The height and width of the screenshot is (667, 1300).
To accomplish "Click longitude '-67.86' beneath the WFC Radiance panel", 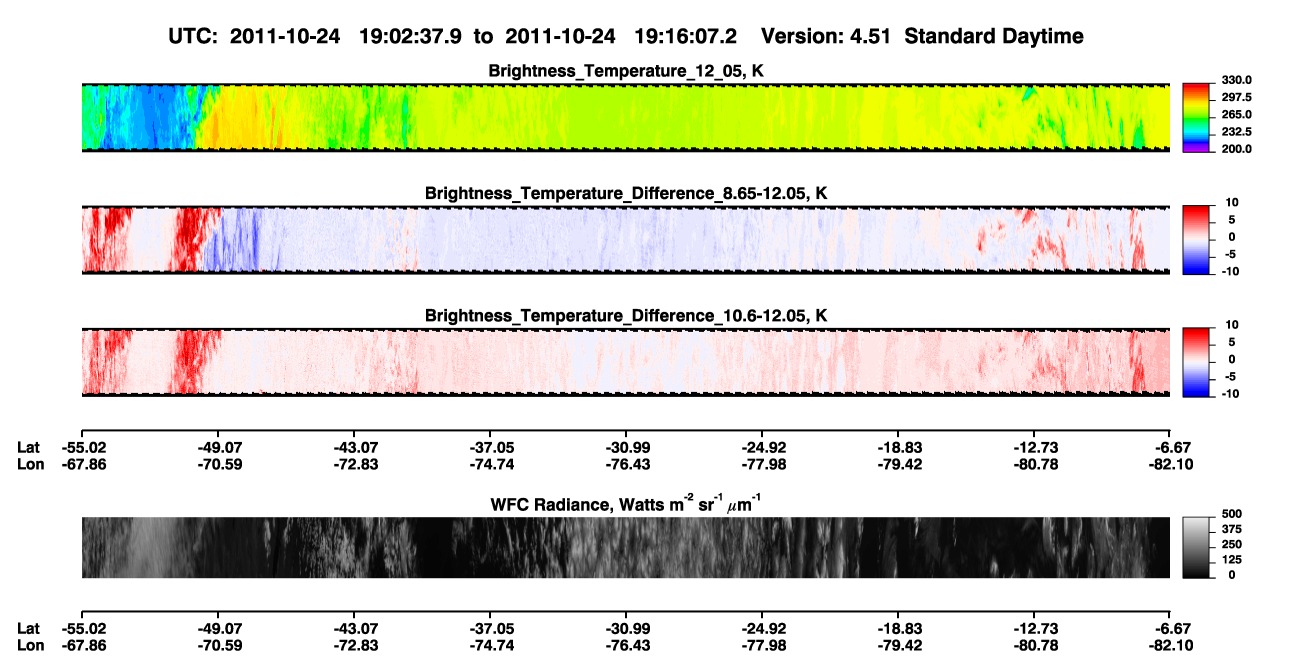I will [82, 645].
